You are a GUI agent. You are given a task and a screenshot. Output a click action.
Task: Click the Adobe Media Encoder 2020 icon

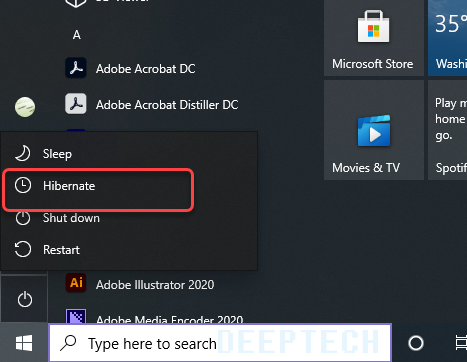pyautogui.click(x=76, y=317)
